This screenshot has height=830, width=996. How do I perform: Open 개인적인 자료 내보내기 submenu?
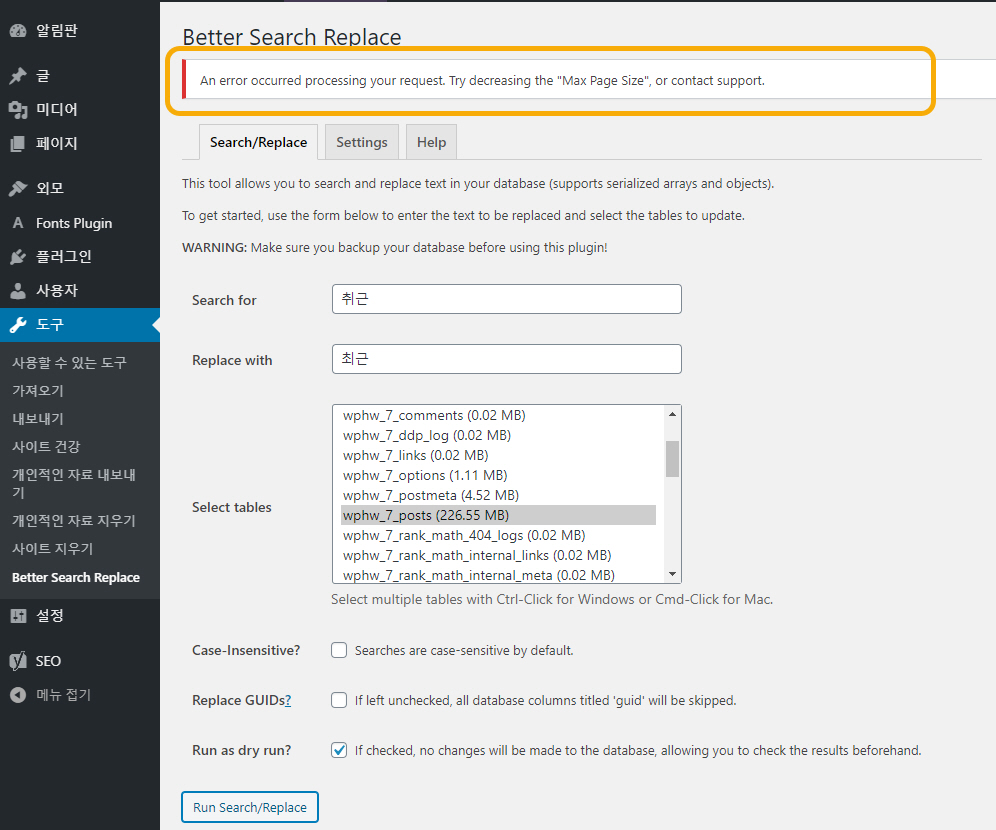pyautogui.click(x=74, y=483)
